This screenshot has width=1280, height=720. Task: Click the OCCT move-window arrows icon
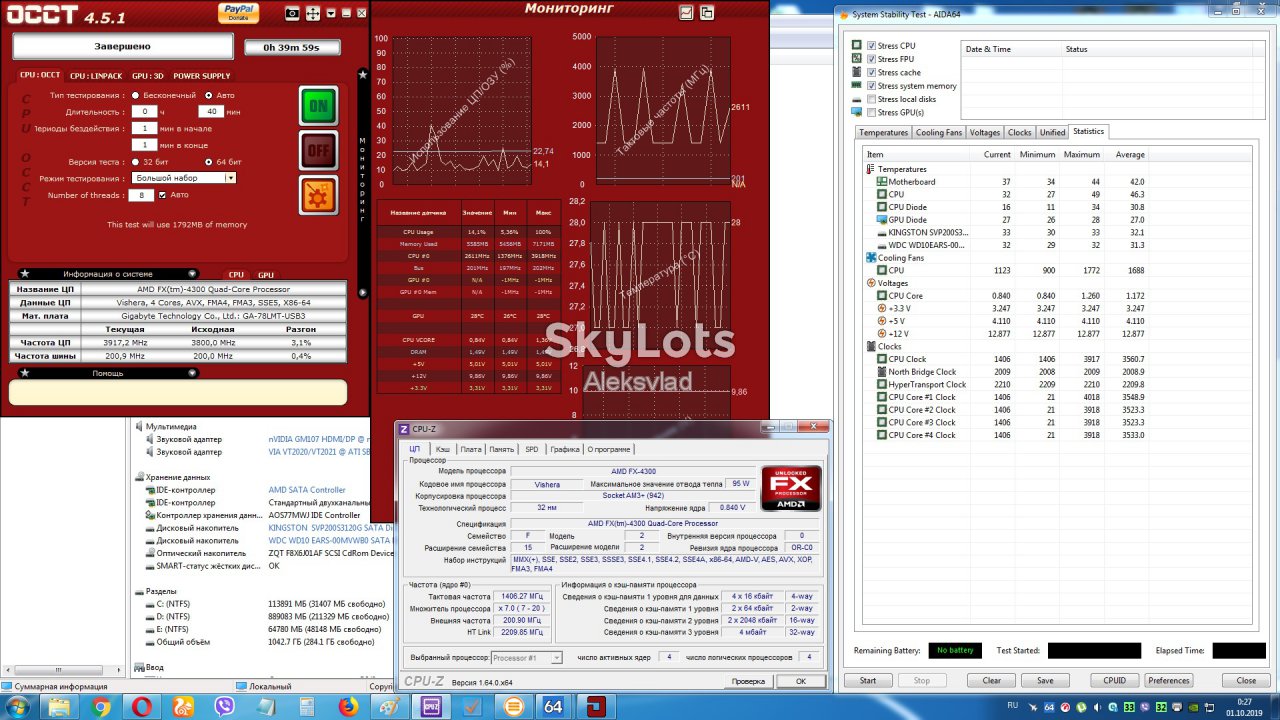coord(312,13)
